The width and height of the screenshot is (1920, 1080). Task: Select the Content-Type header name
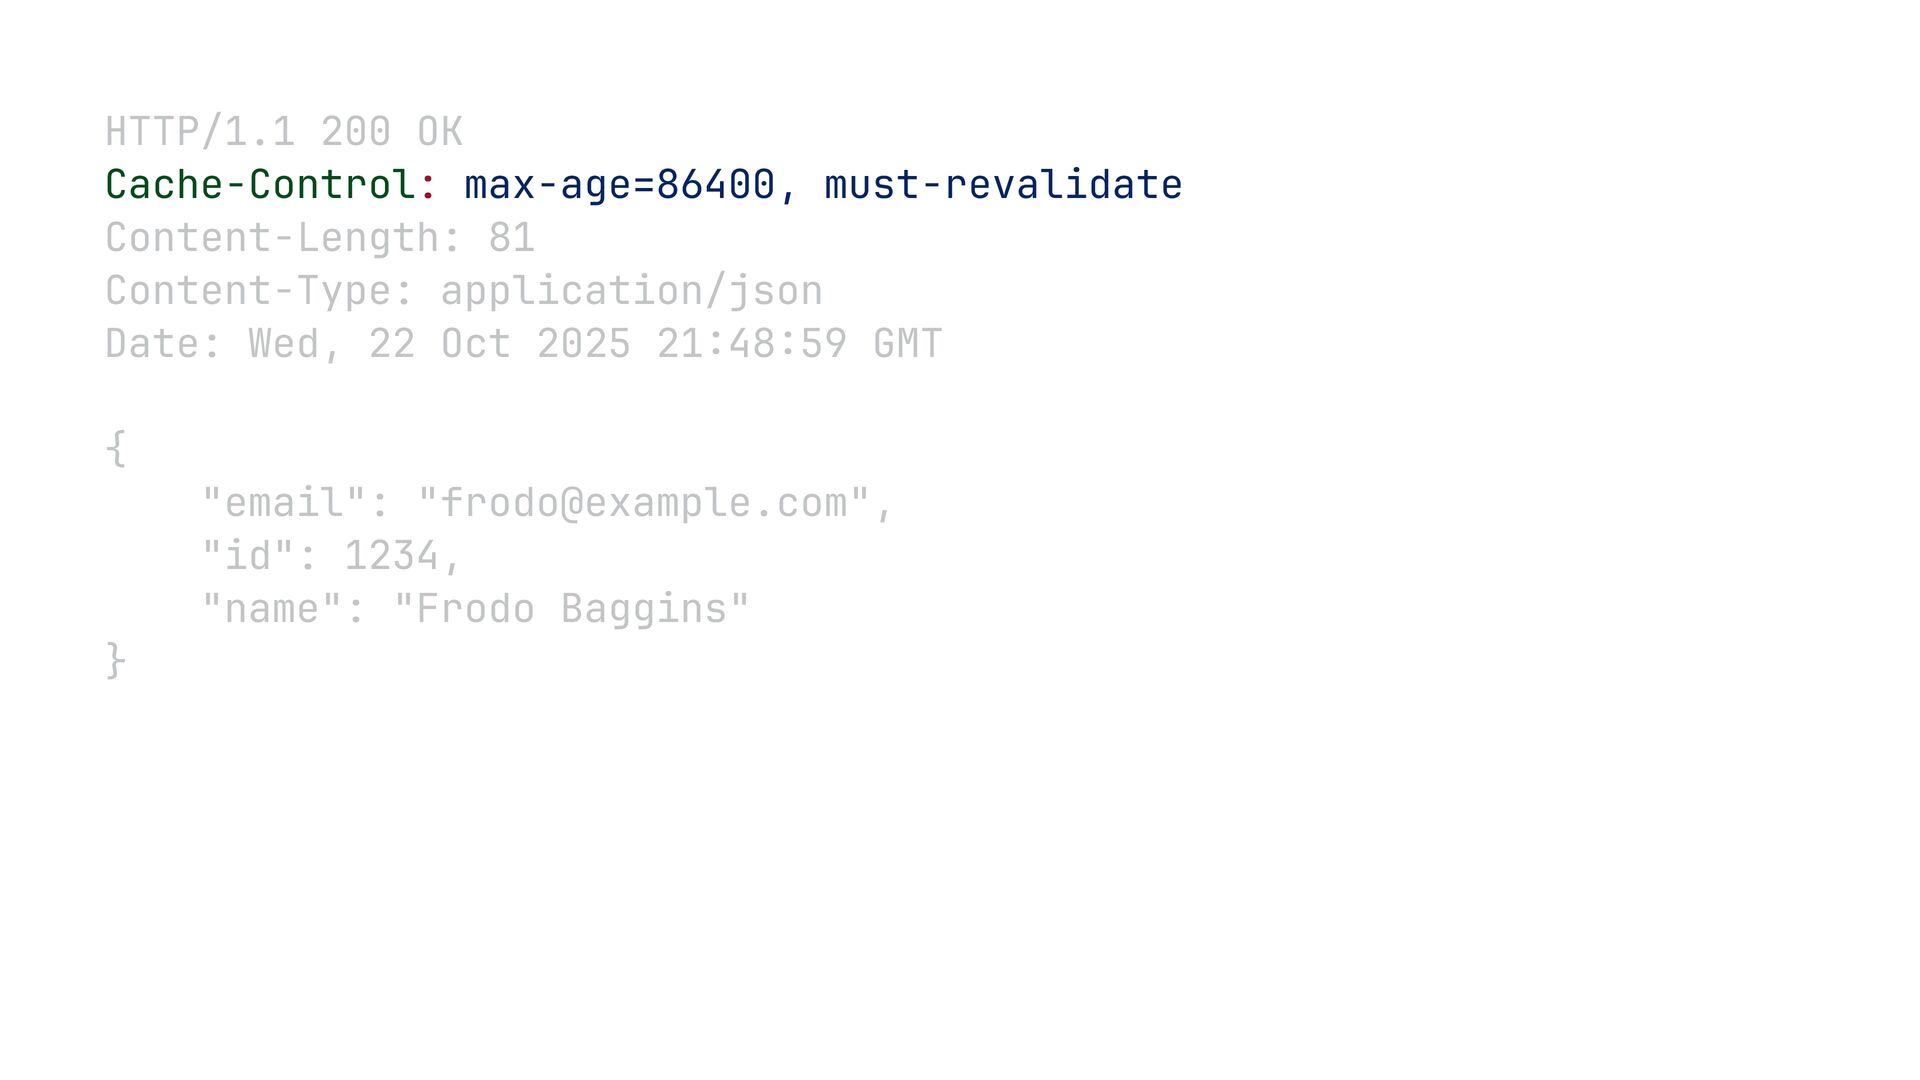click(x=248, y=292)
